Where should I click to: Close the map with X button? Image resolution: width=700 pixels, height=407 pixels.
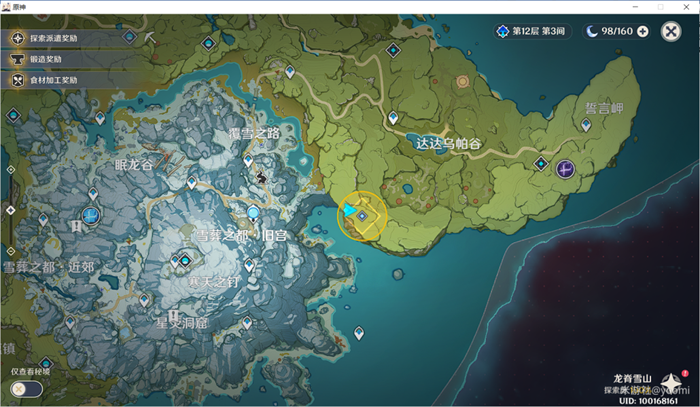tap(671, 31)
